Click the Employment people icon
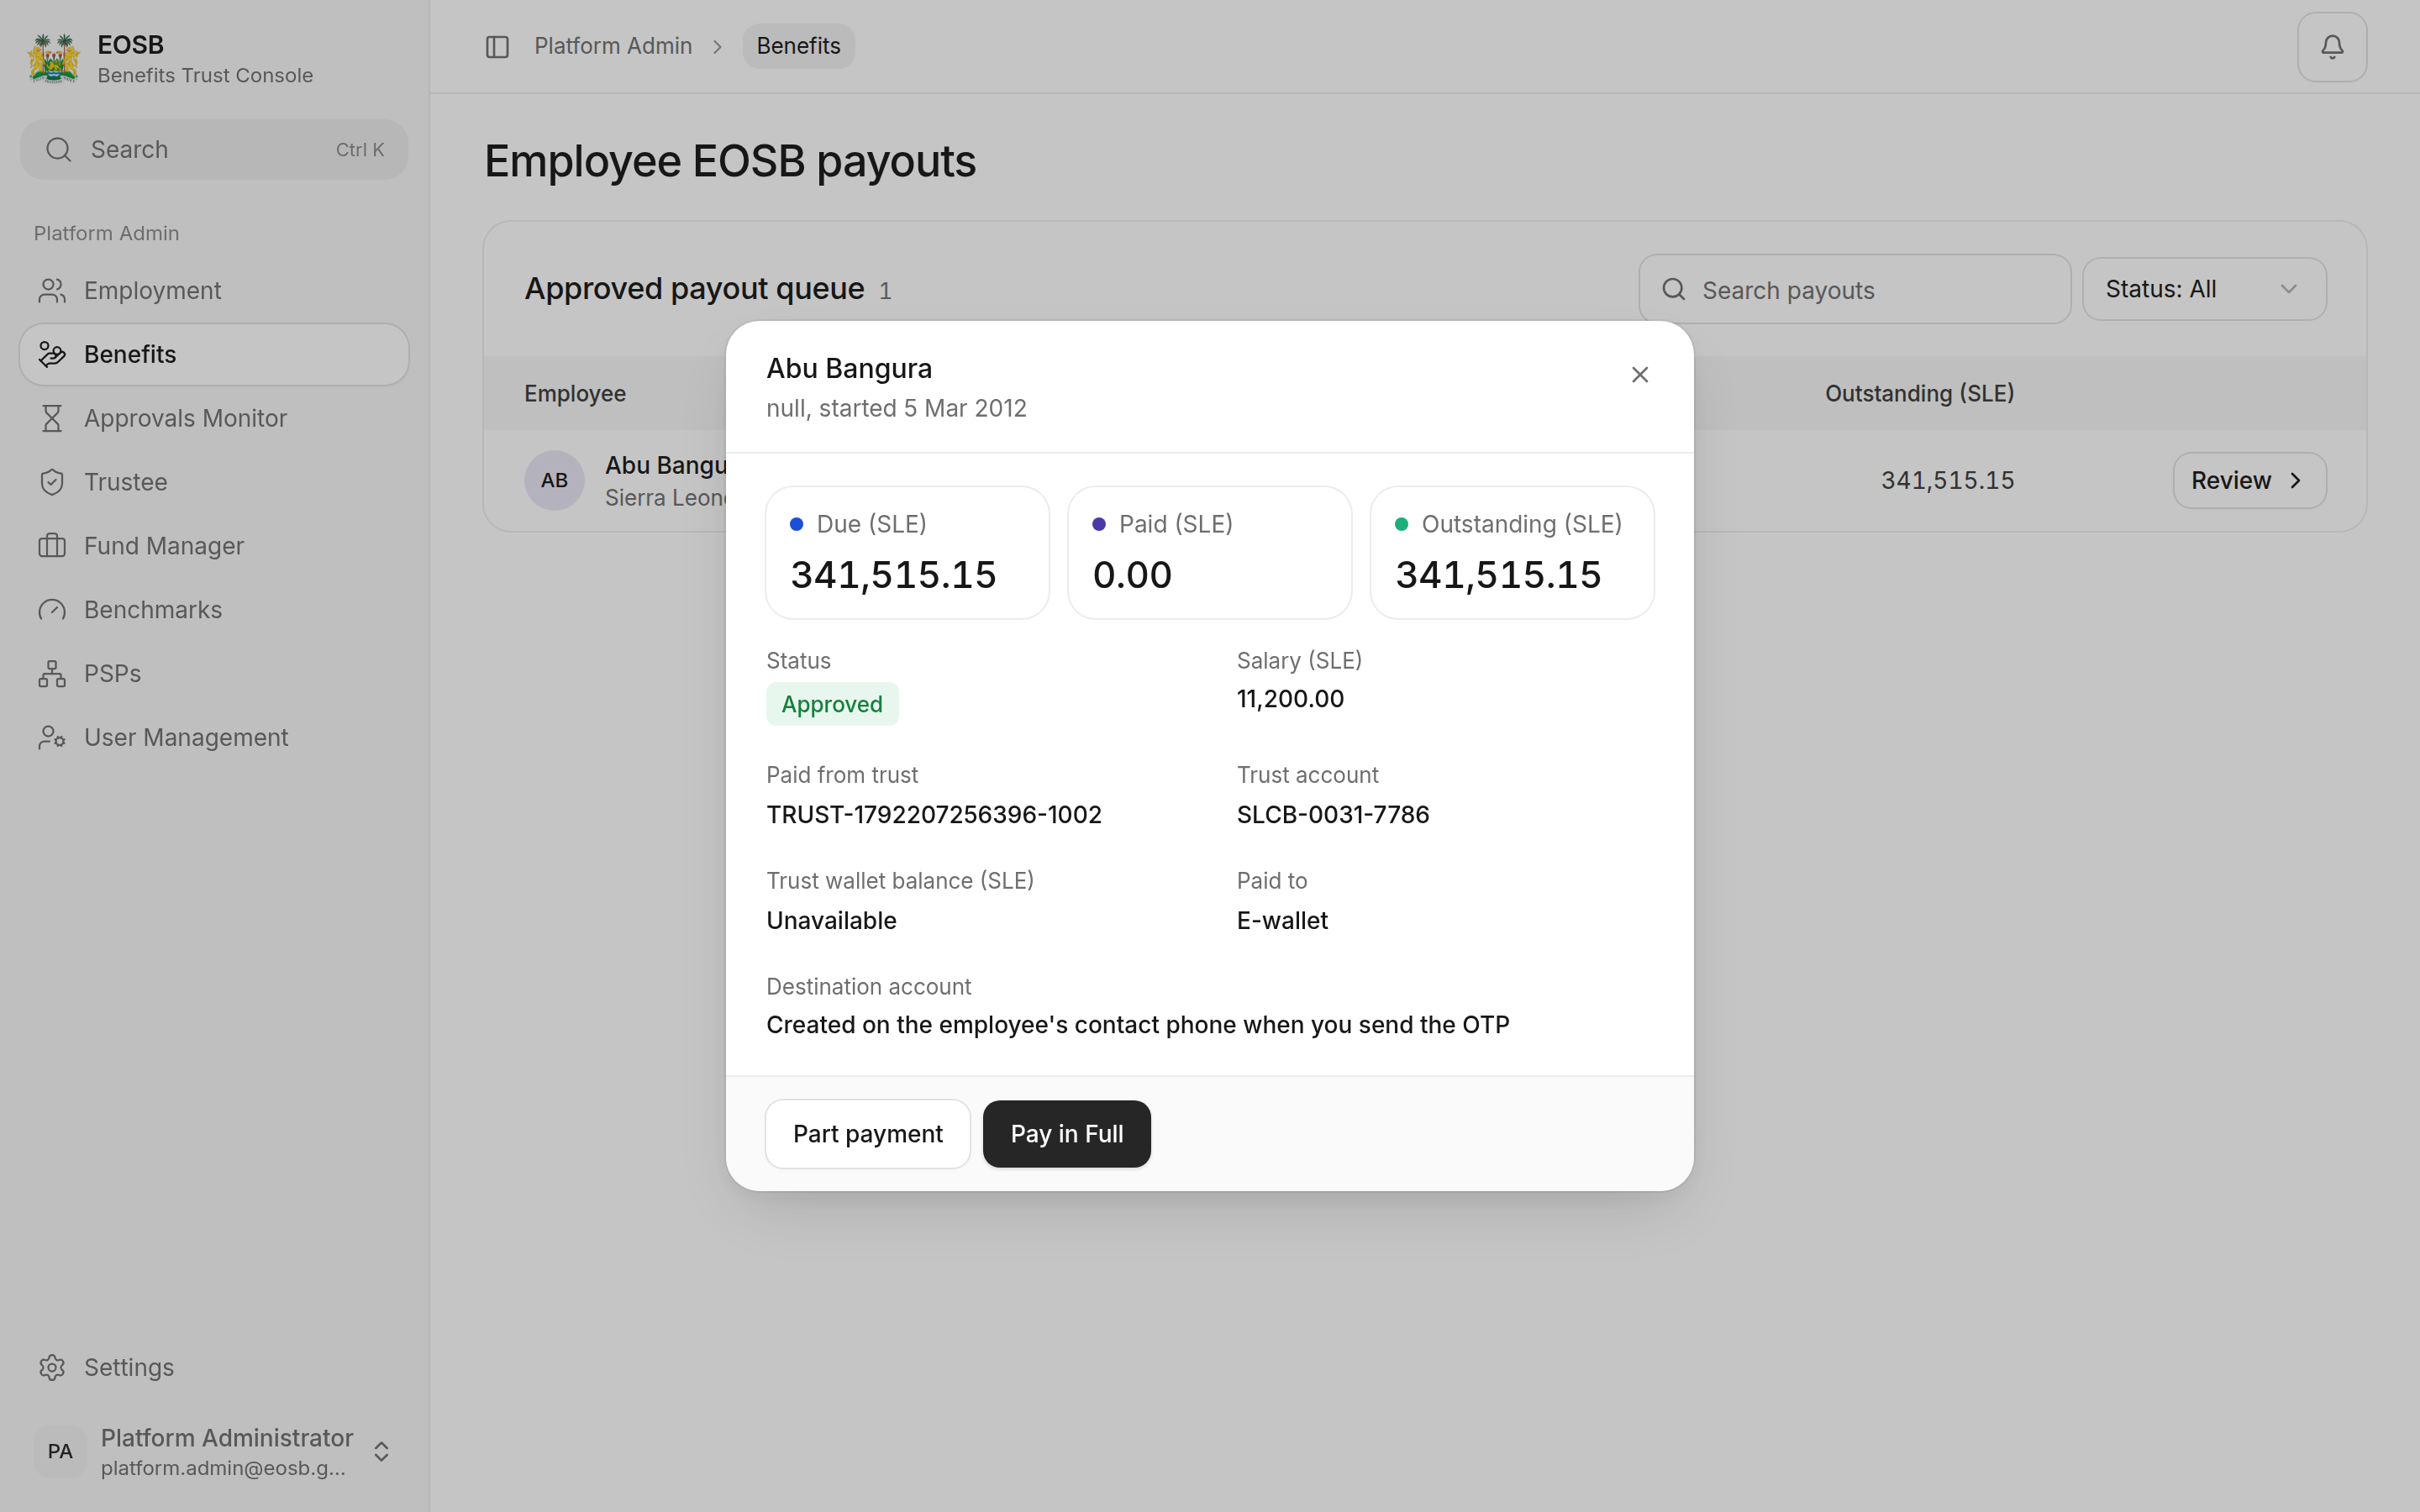This screenshot has height=1512, width=2420. (52, 291)
